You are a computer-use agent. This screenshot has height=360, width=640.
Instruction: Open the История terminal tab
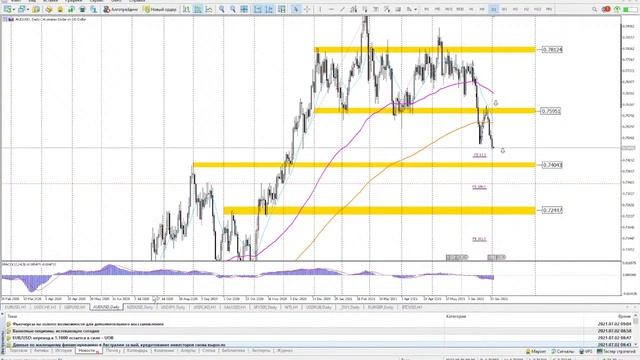coord(63,351)
